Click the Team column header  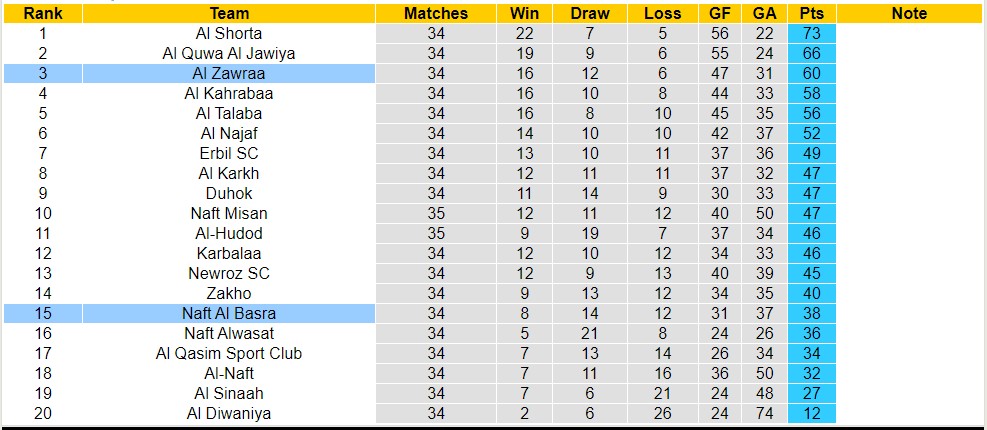pyautogui.click(x=229, y=13)
